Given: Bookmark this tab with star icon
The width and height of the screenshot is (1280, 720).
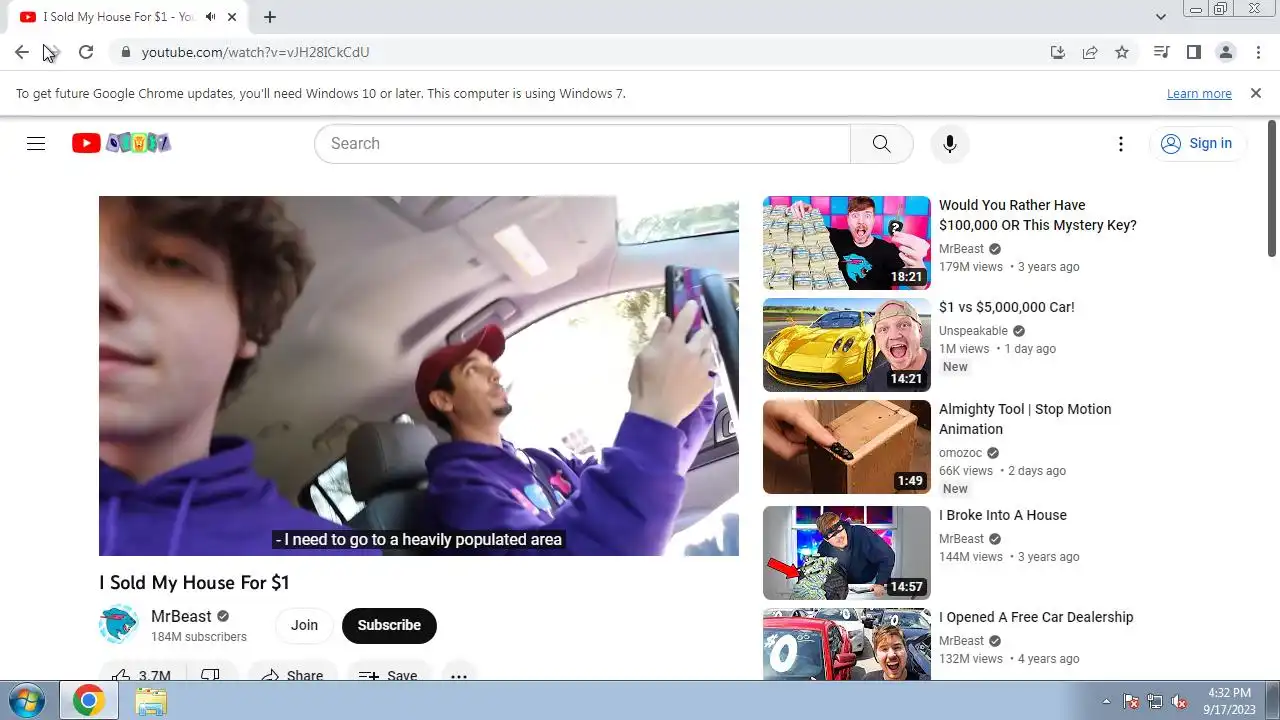Looking at the screenshot, I should [1122, 52].
